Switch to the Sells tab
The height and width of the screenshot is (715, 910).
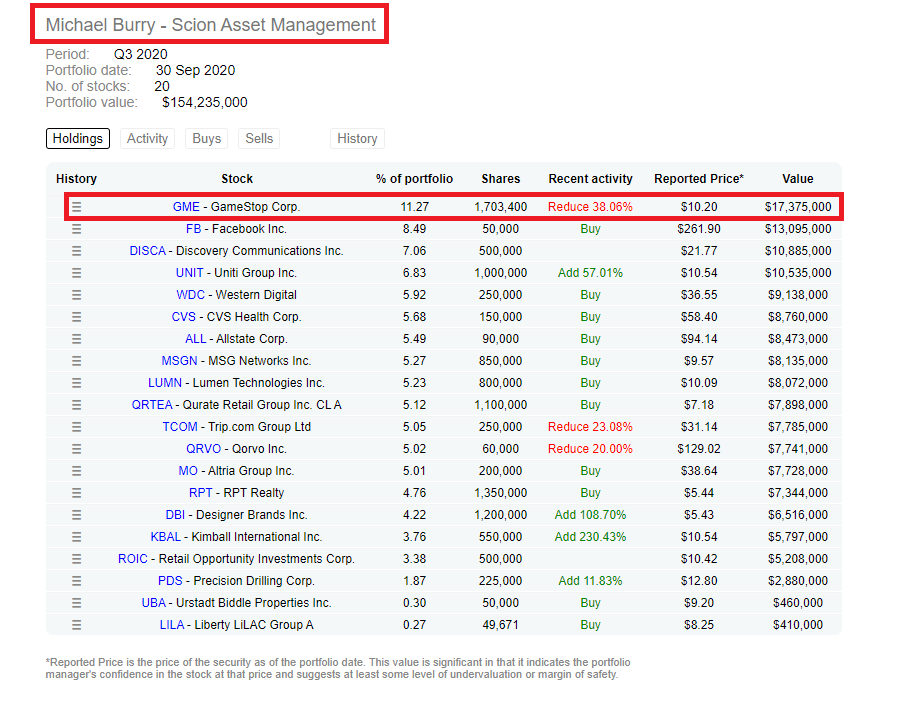tap(259, 139)
